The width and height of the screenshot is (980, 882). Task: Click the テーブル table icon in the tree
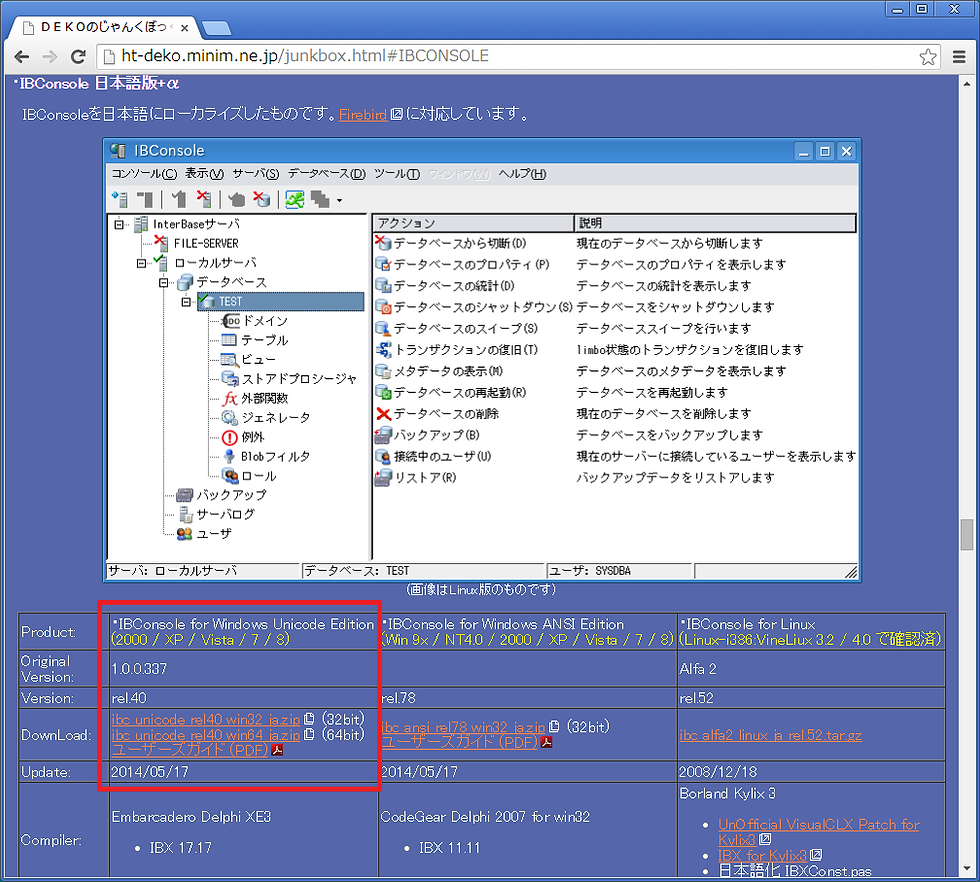[229, 340]
